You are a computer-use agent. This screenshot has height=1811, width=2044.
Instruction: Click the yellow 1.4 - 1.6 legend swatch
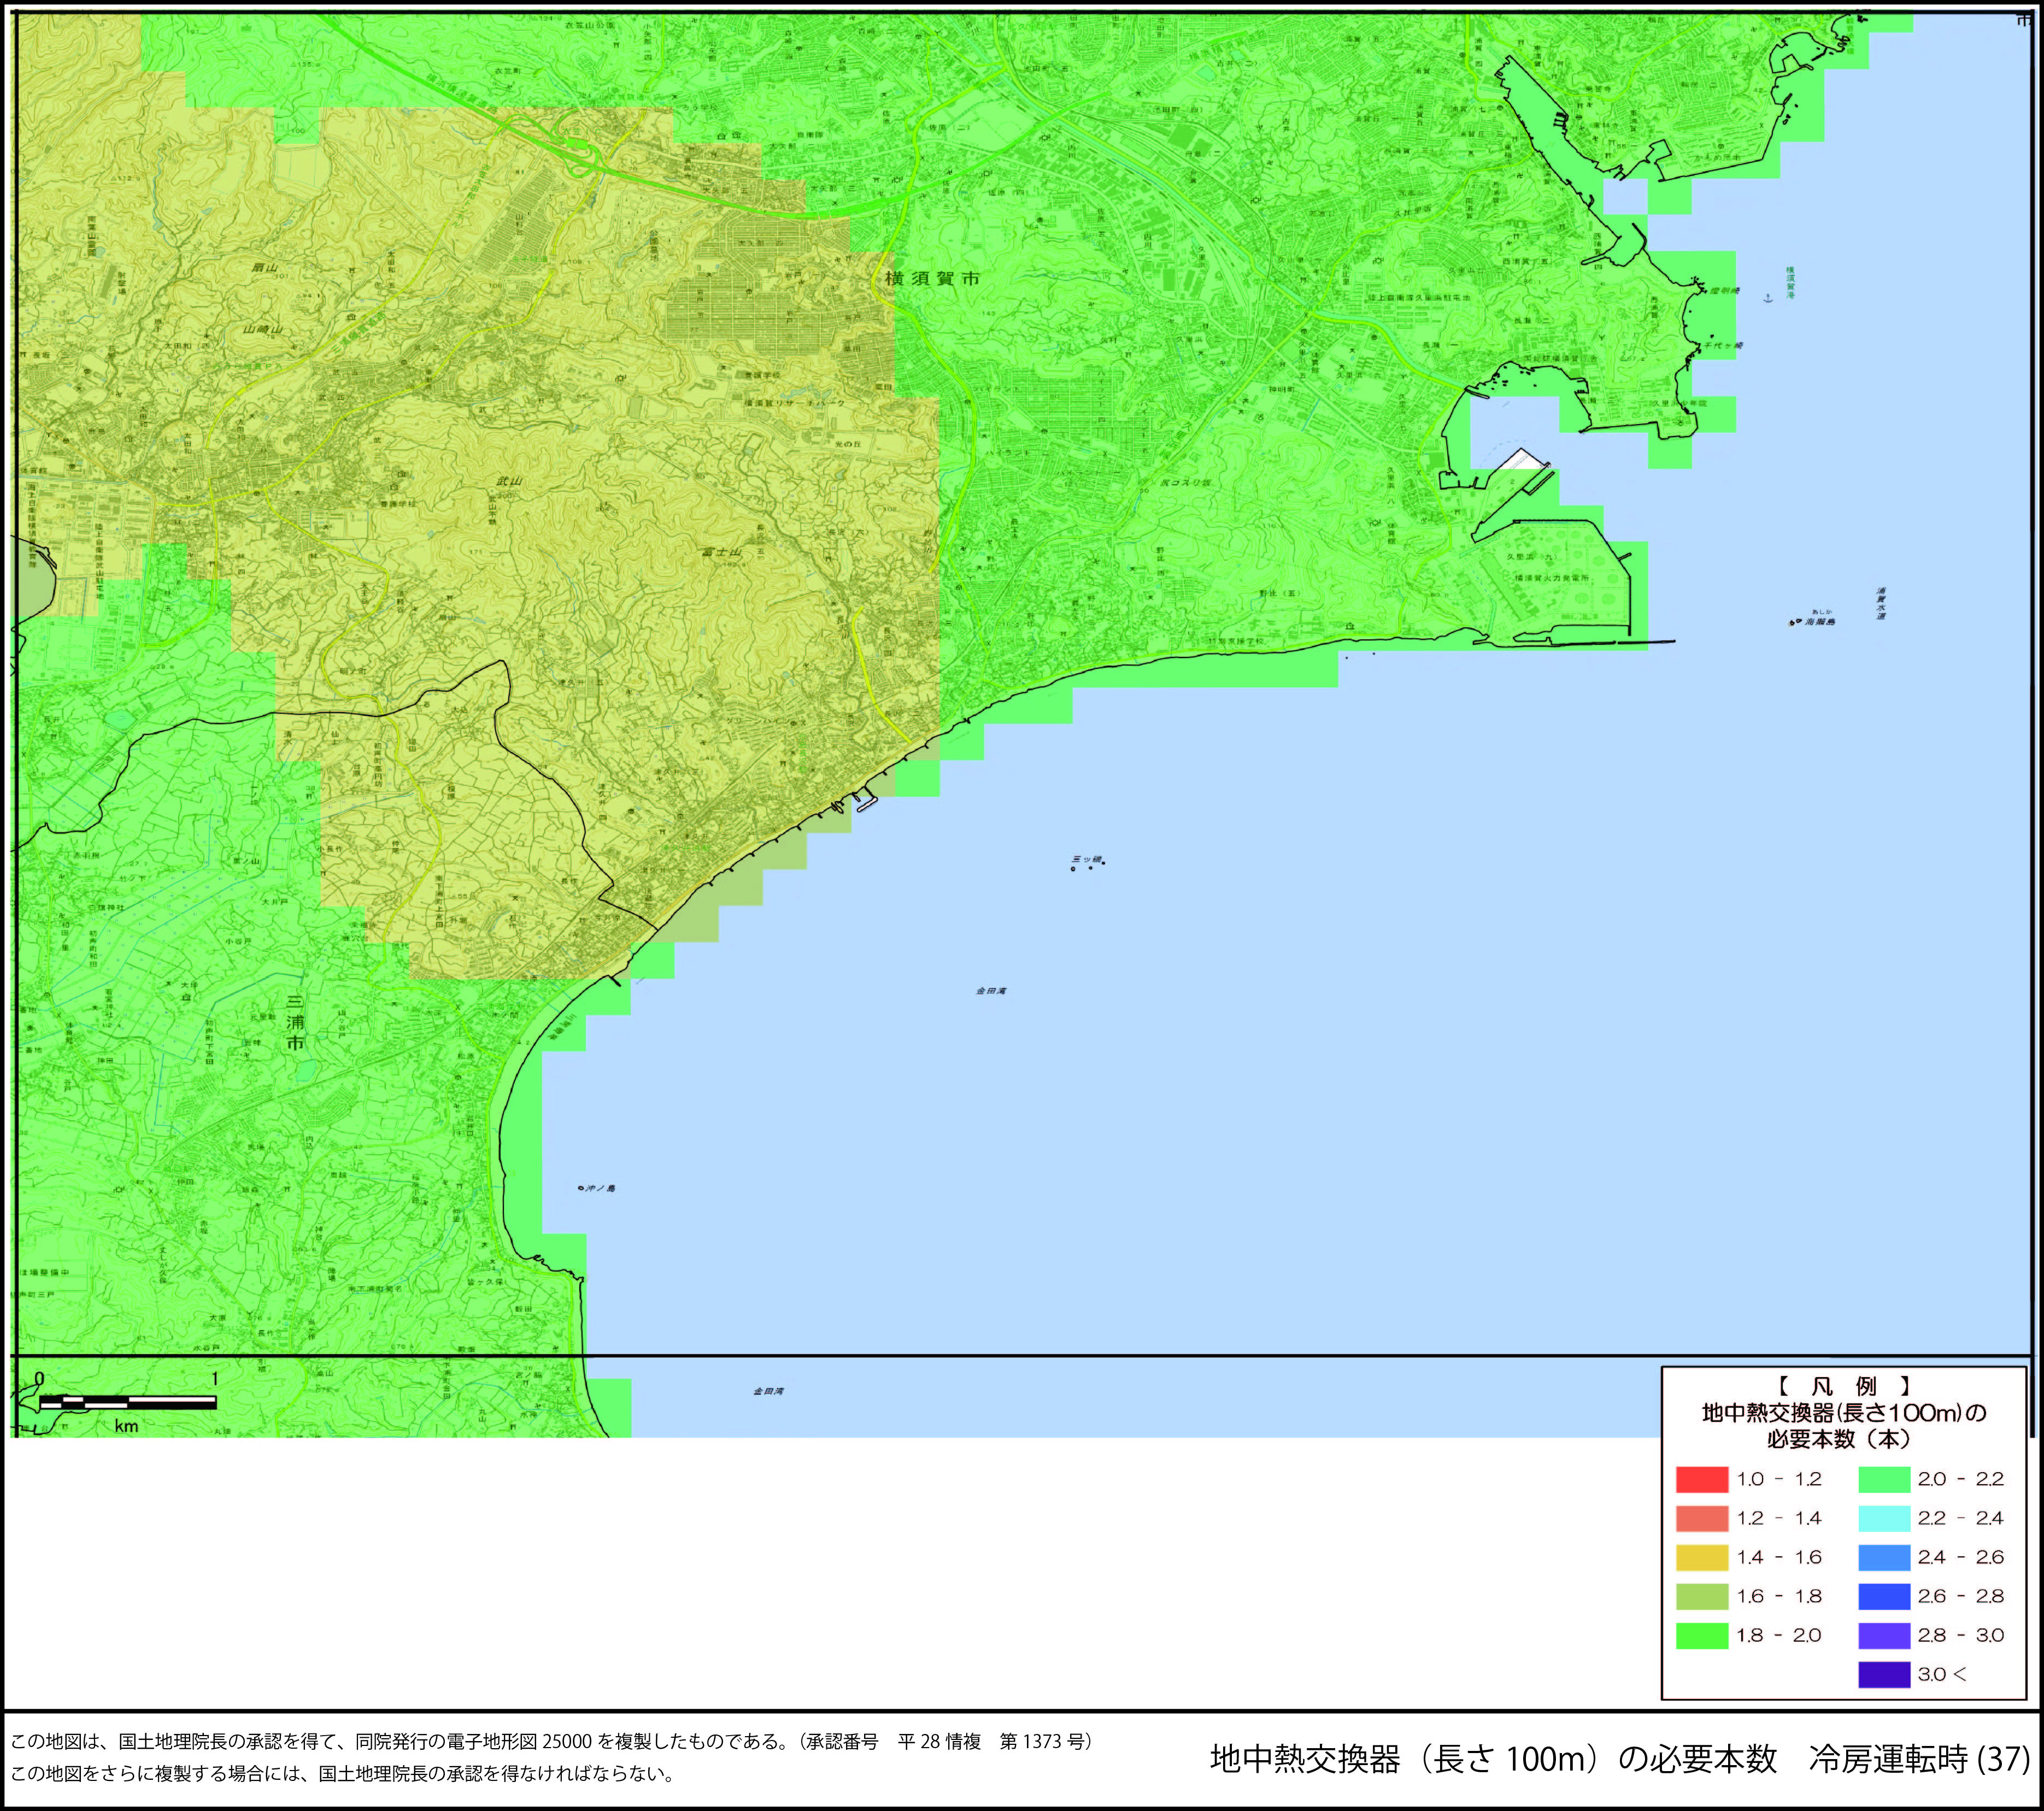pos(1702,1557)
